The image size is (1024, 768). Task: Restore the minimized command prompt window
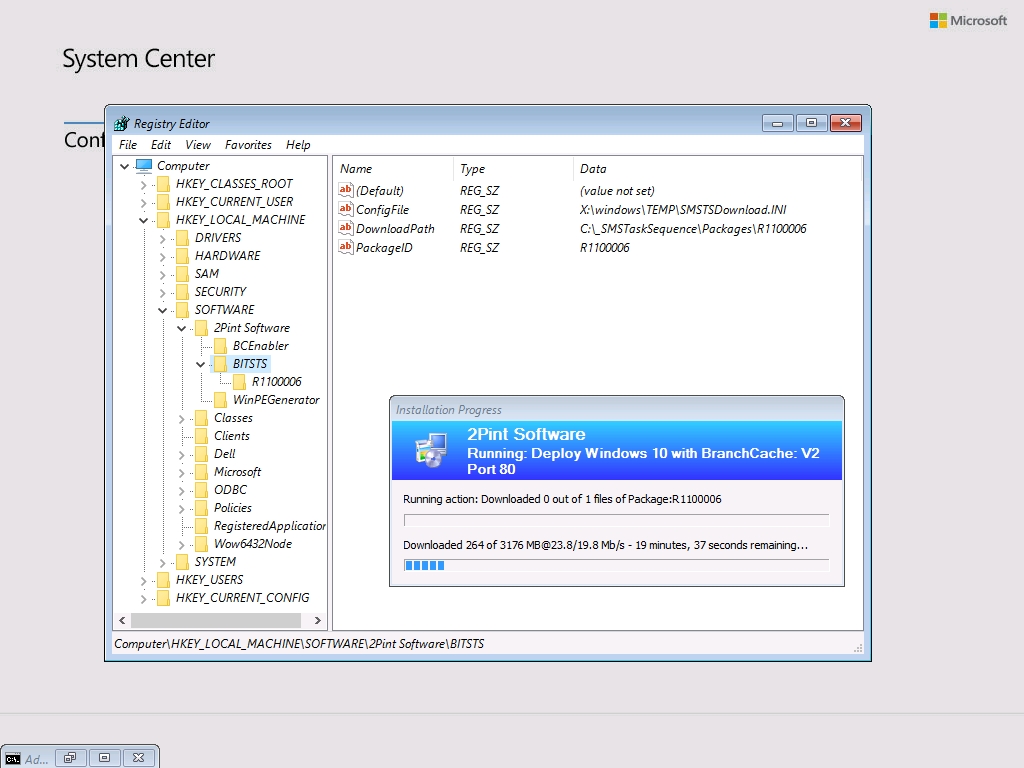click(70, 758)
